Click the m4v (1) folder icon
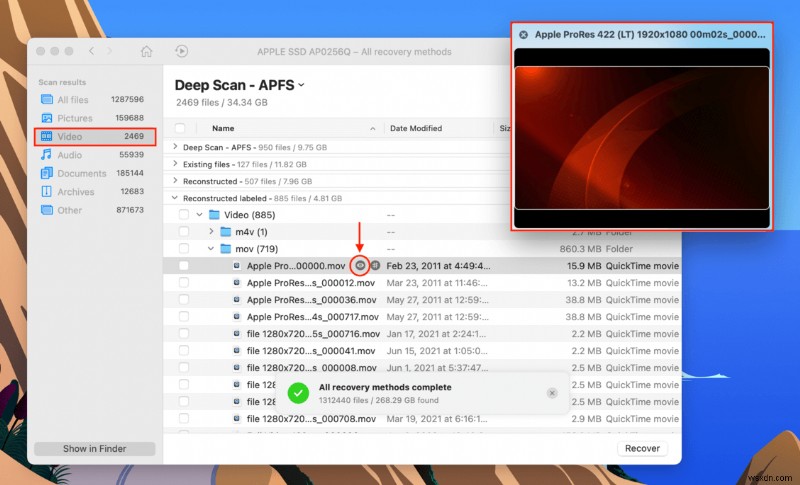The height and width of the screenshot is (485, 800). coord(226,232)
